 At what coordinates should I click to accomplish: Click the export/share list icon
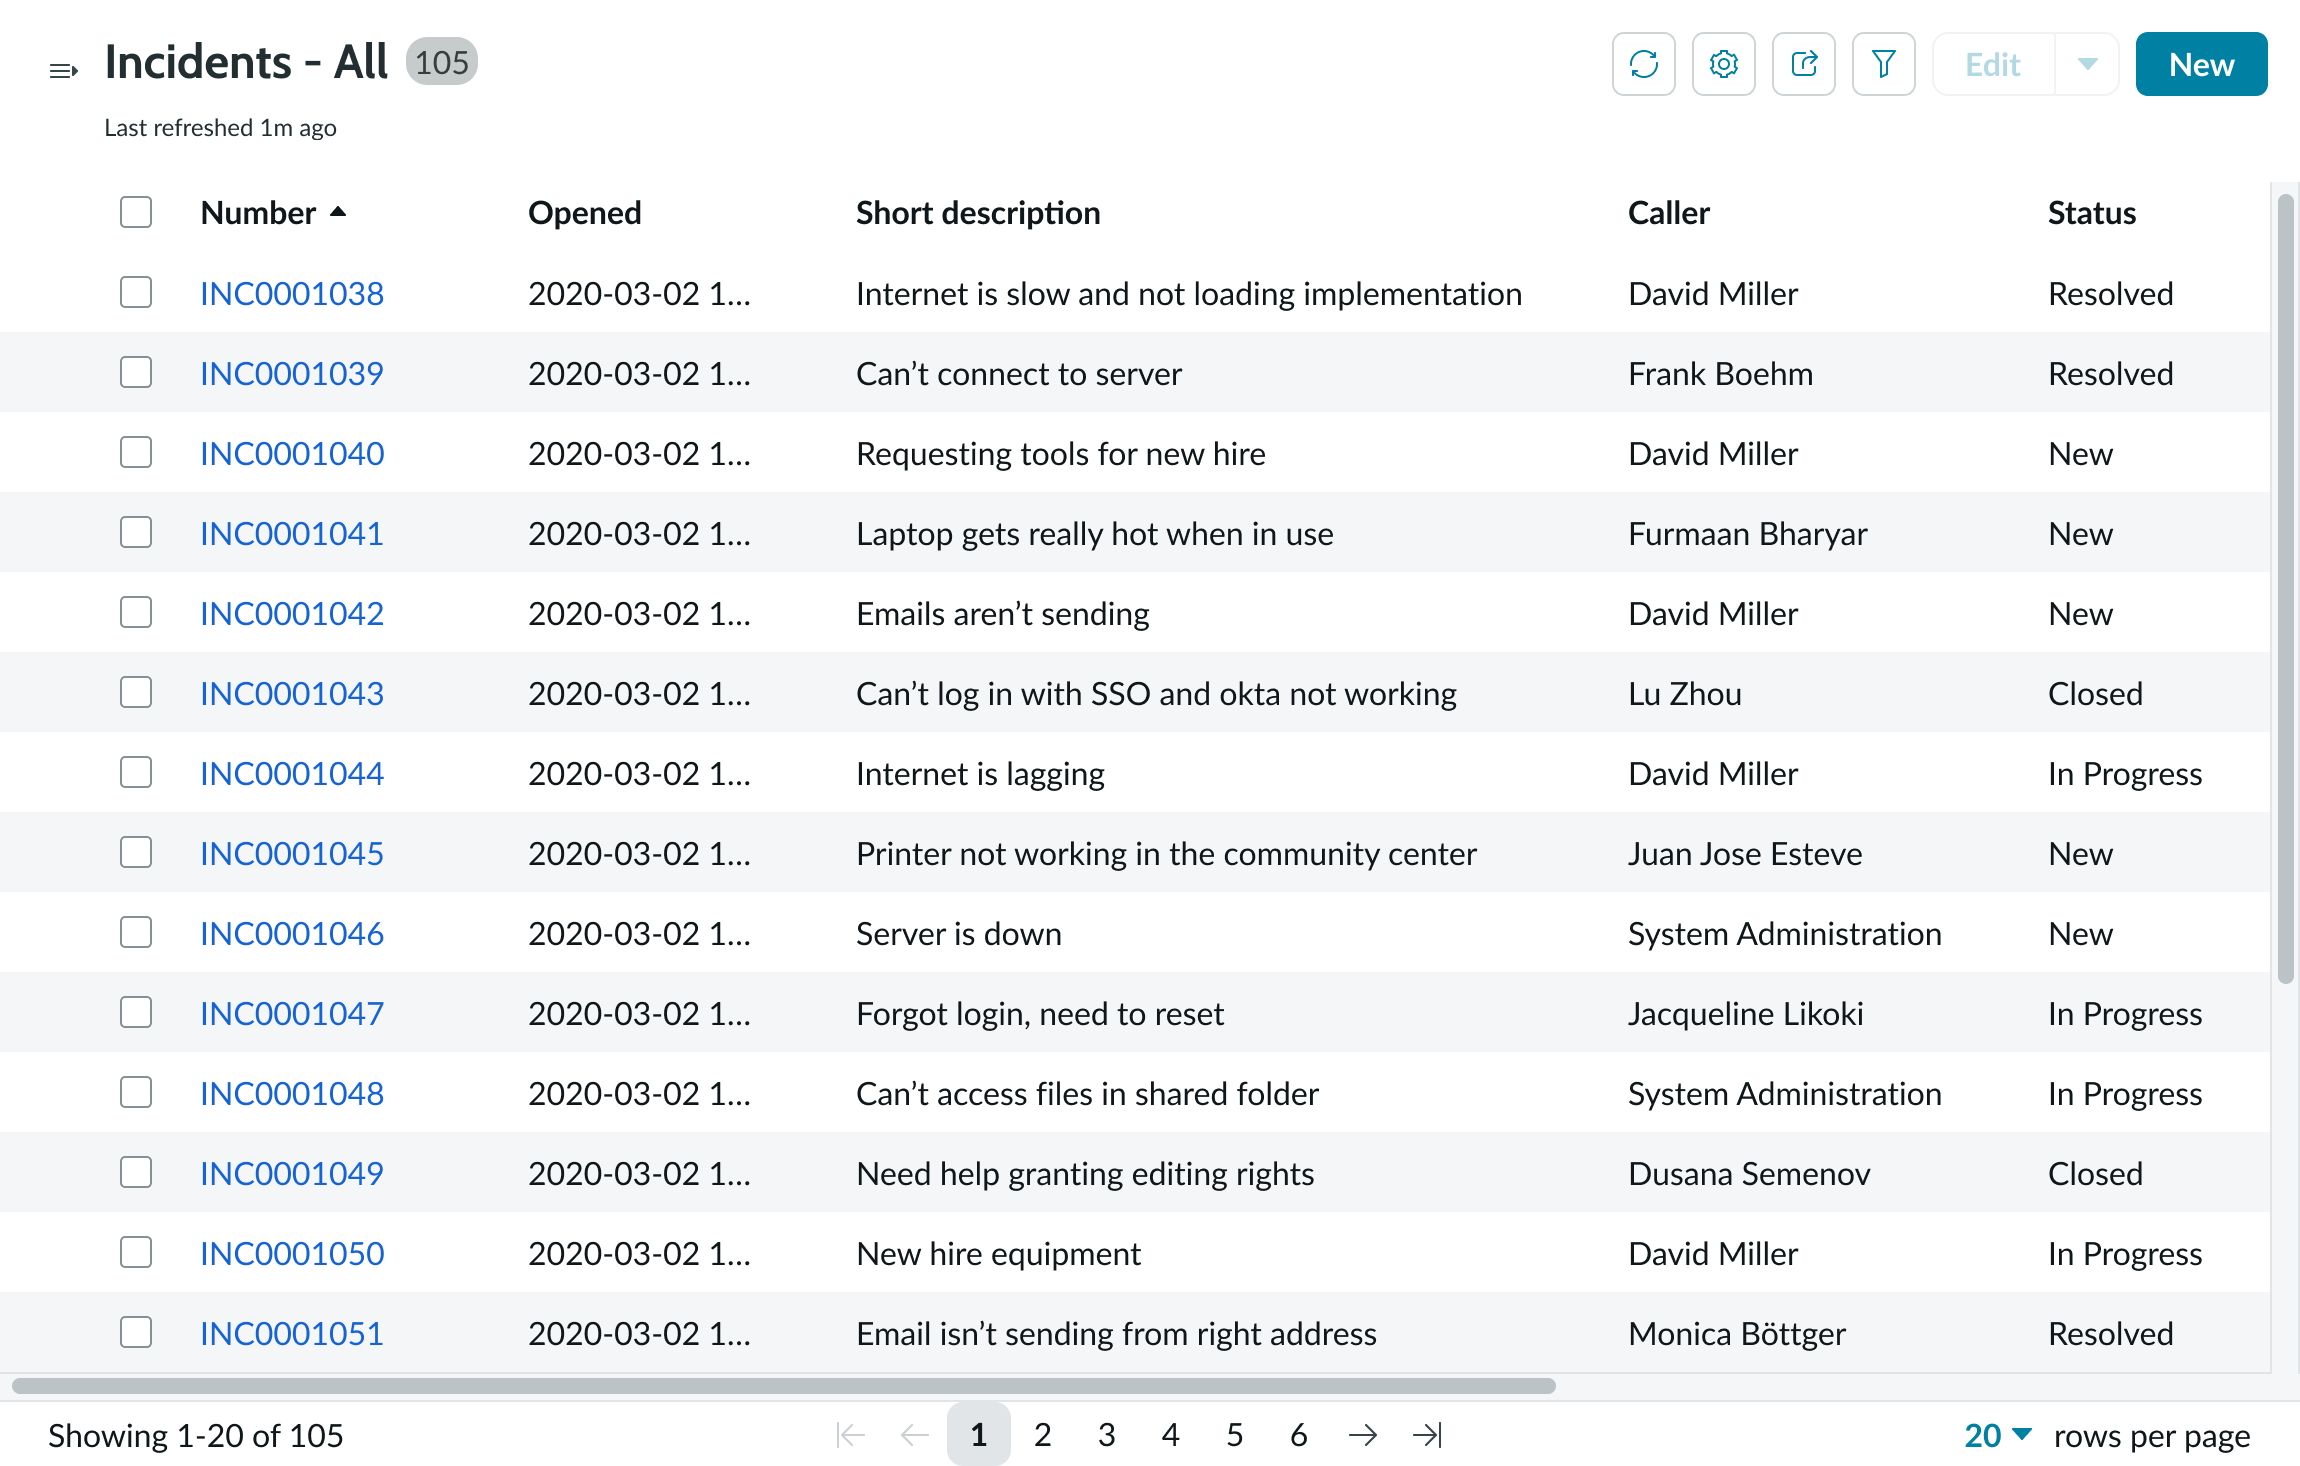click(x=1803, y=64)
